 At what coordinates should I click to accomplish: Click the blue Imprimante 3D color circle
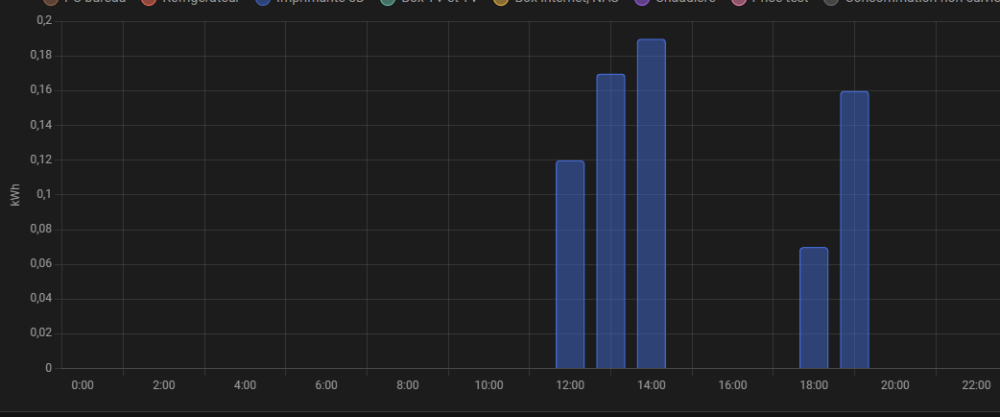[x=263, y=1]
